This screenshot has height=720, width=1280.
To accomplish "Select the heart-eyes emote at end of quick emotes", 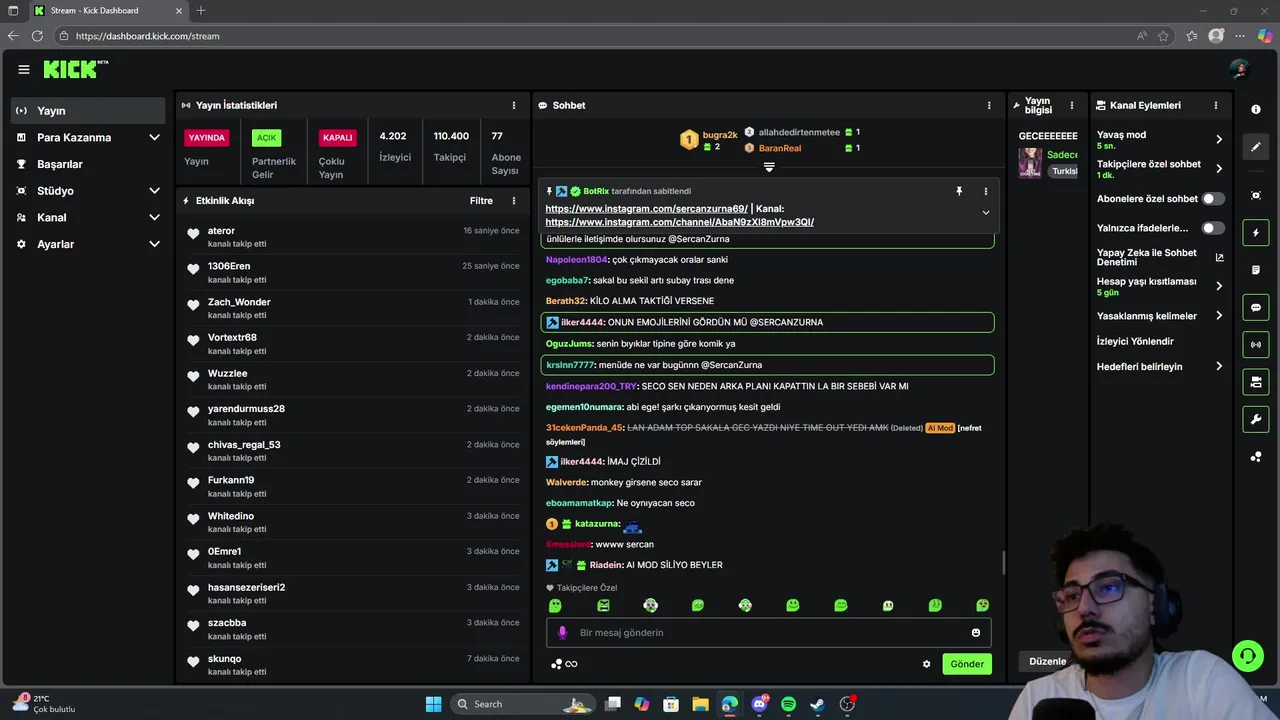I will 983,605.
